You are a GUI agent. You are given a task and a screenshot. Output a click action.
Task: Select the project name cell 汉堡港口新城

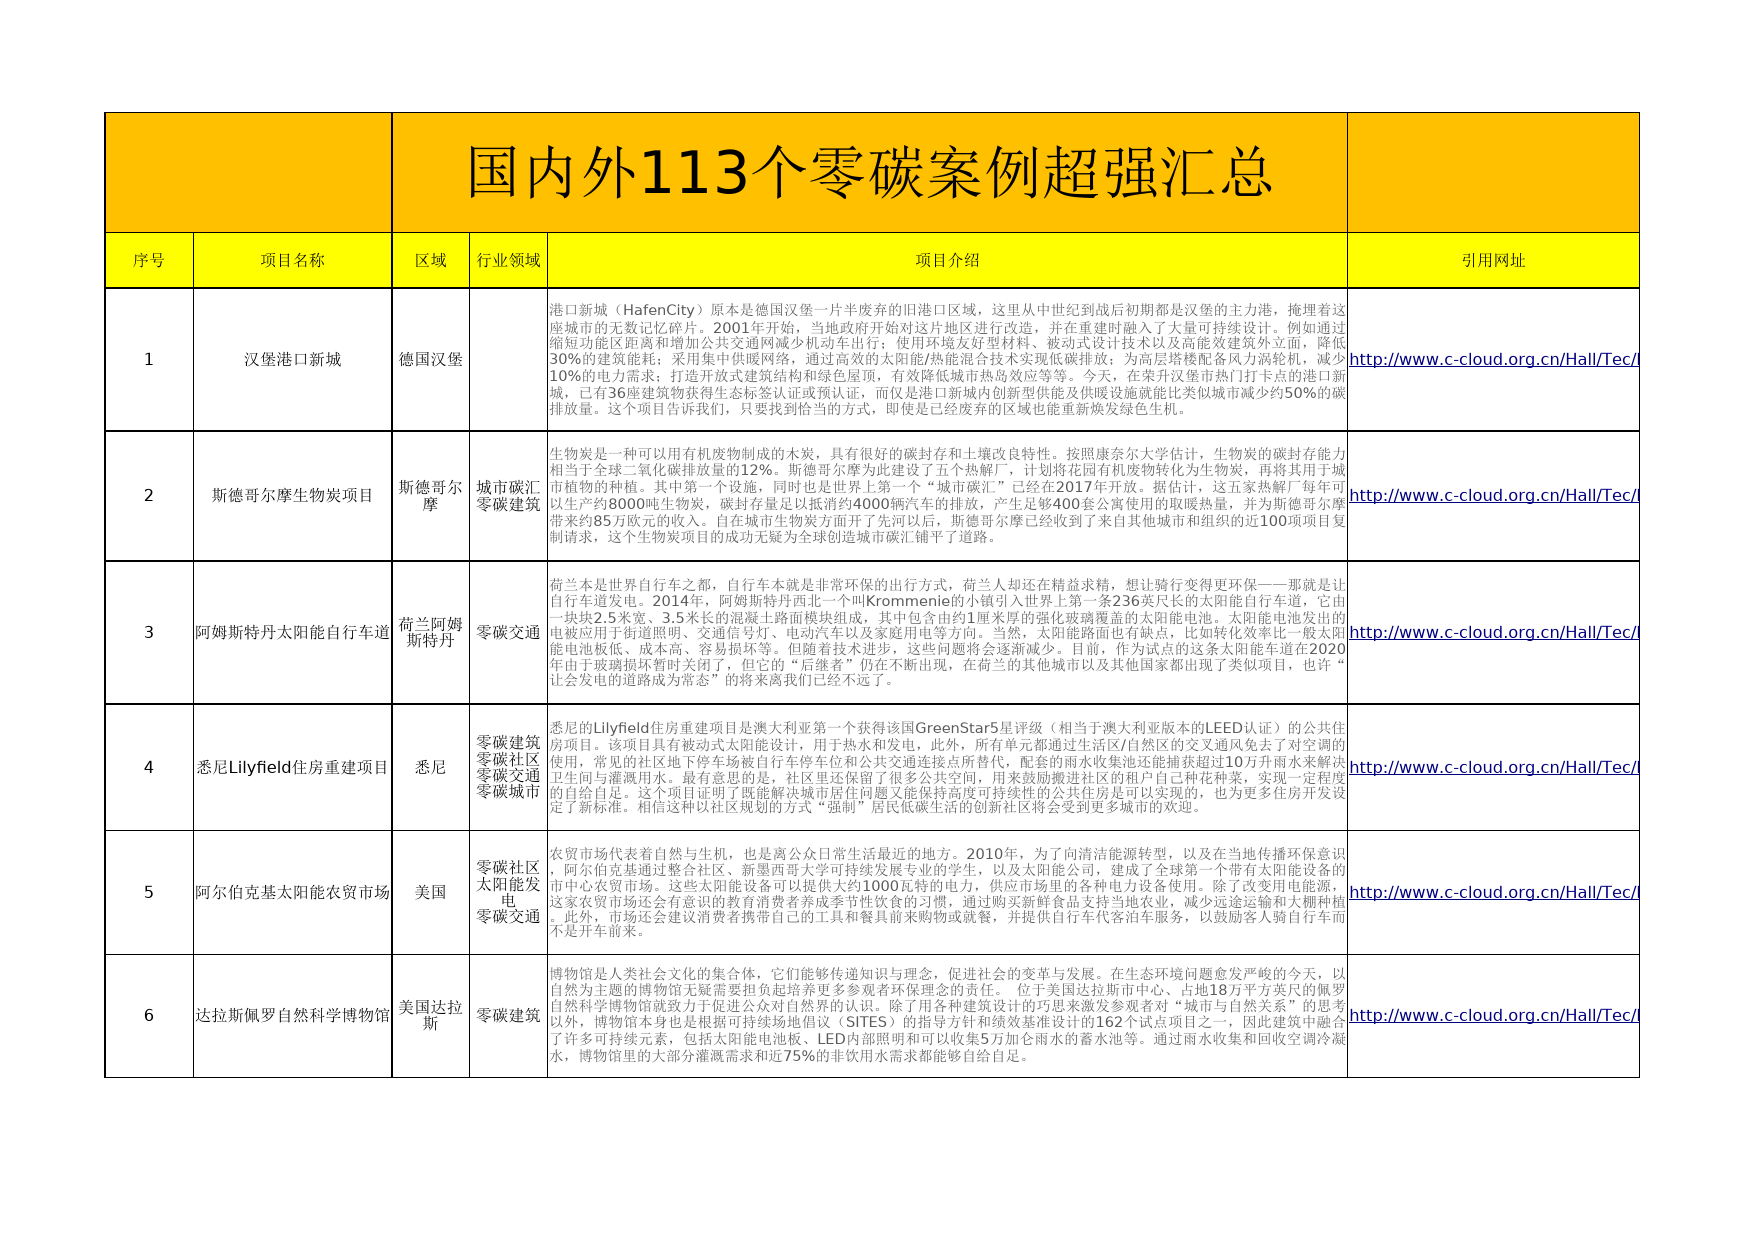click(293, 360)
